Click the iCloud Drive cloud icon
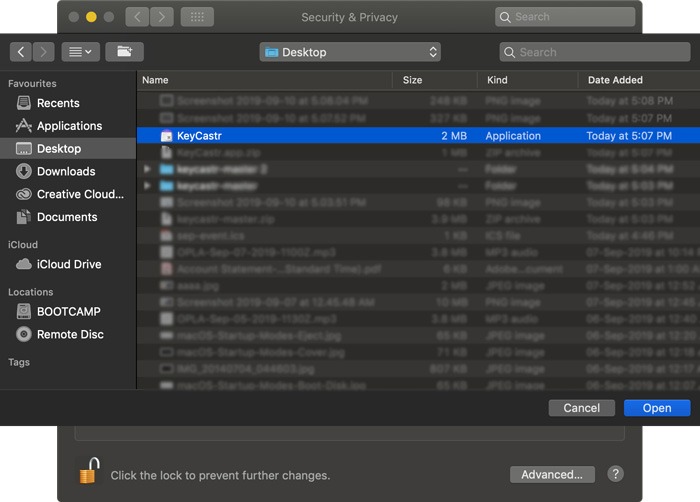 click(x=24, y=264)
